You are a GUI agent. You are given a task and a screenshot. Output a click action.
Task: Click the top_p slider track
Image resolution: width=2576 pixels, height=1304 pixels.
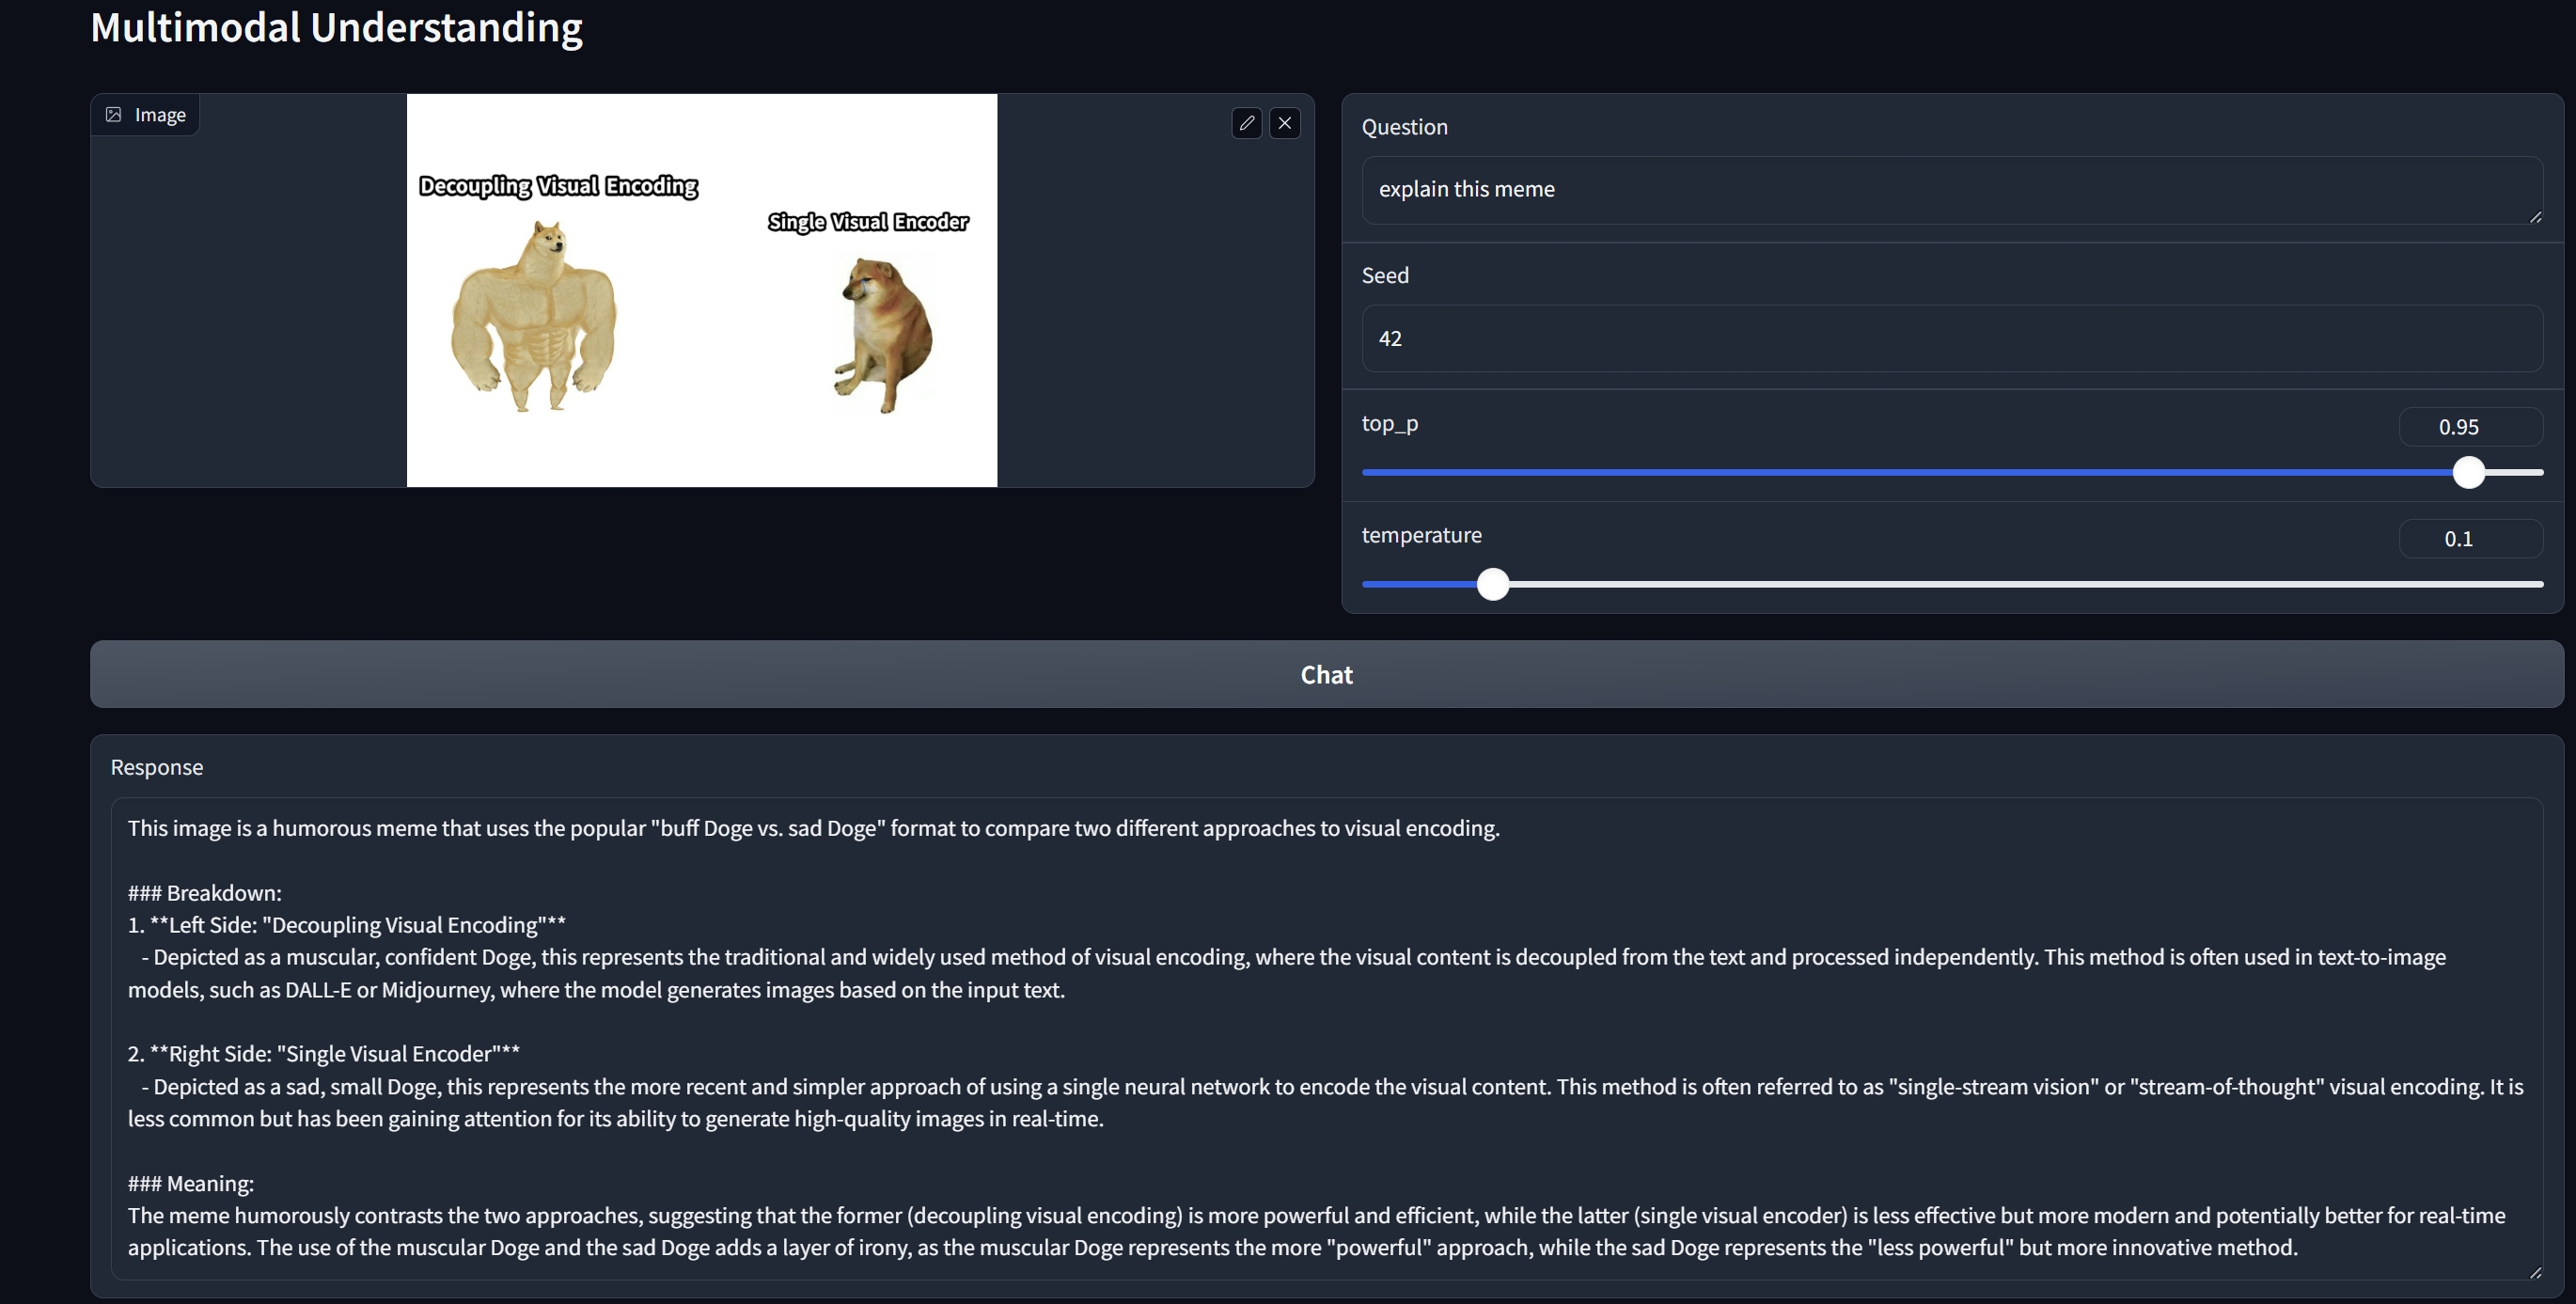tap(1900, 472)
